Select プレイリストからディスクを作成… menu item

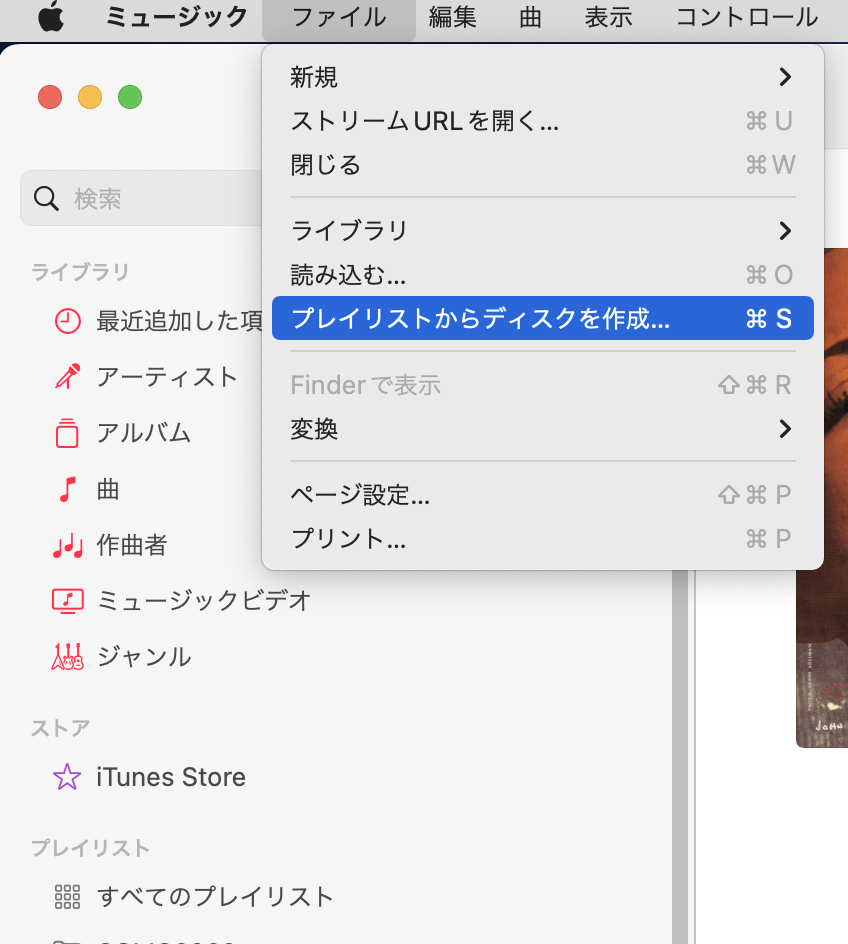tap(543, 318)
